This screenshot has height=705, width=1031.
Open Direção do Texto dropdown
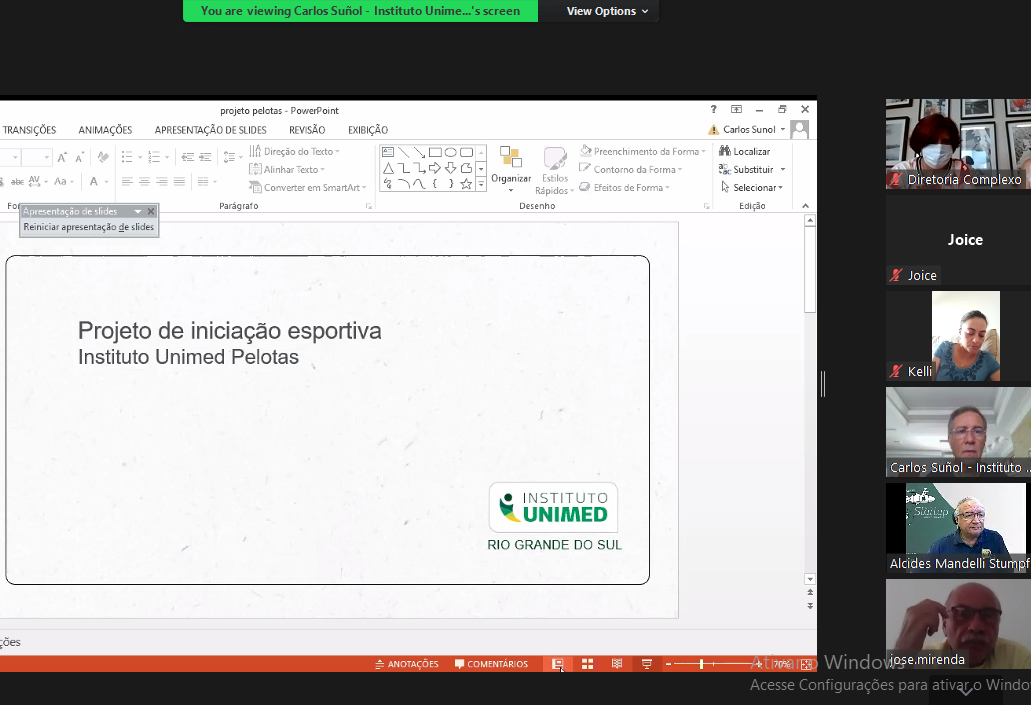coord(295,151)
